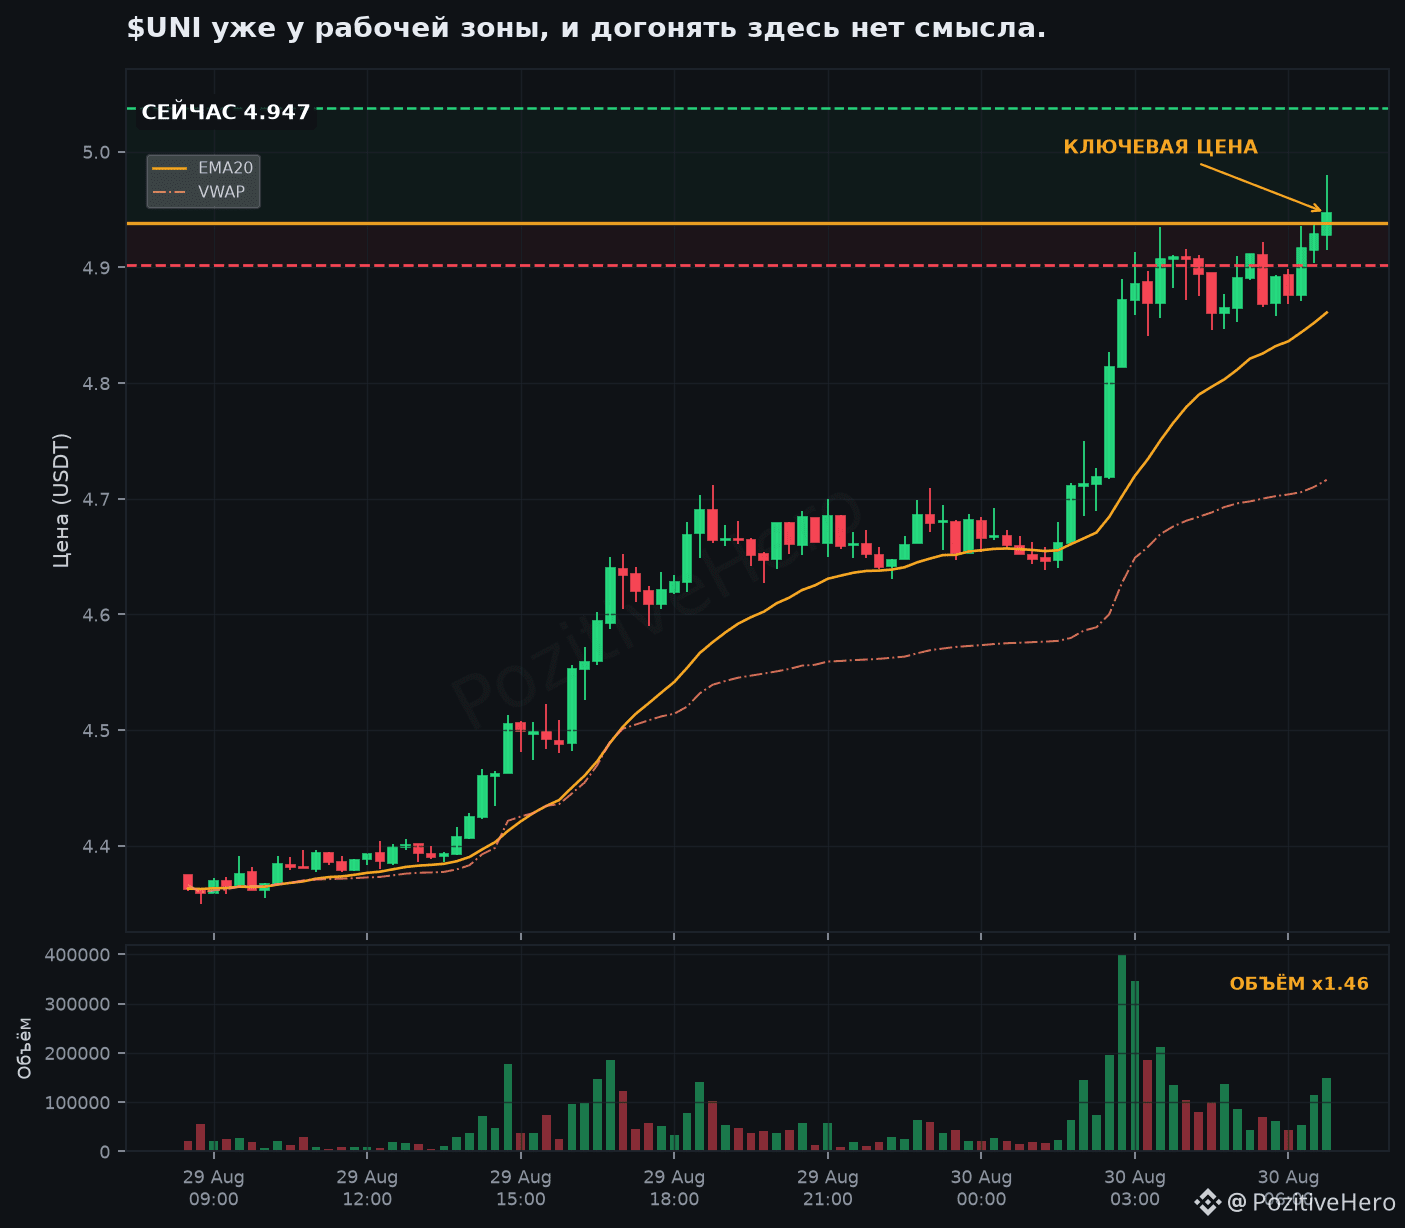The image size is (1405, 1228).
Task: Click the 29 Aug 15:00 time label
Action: (x=521, y=1188)
